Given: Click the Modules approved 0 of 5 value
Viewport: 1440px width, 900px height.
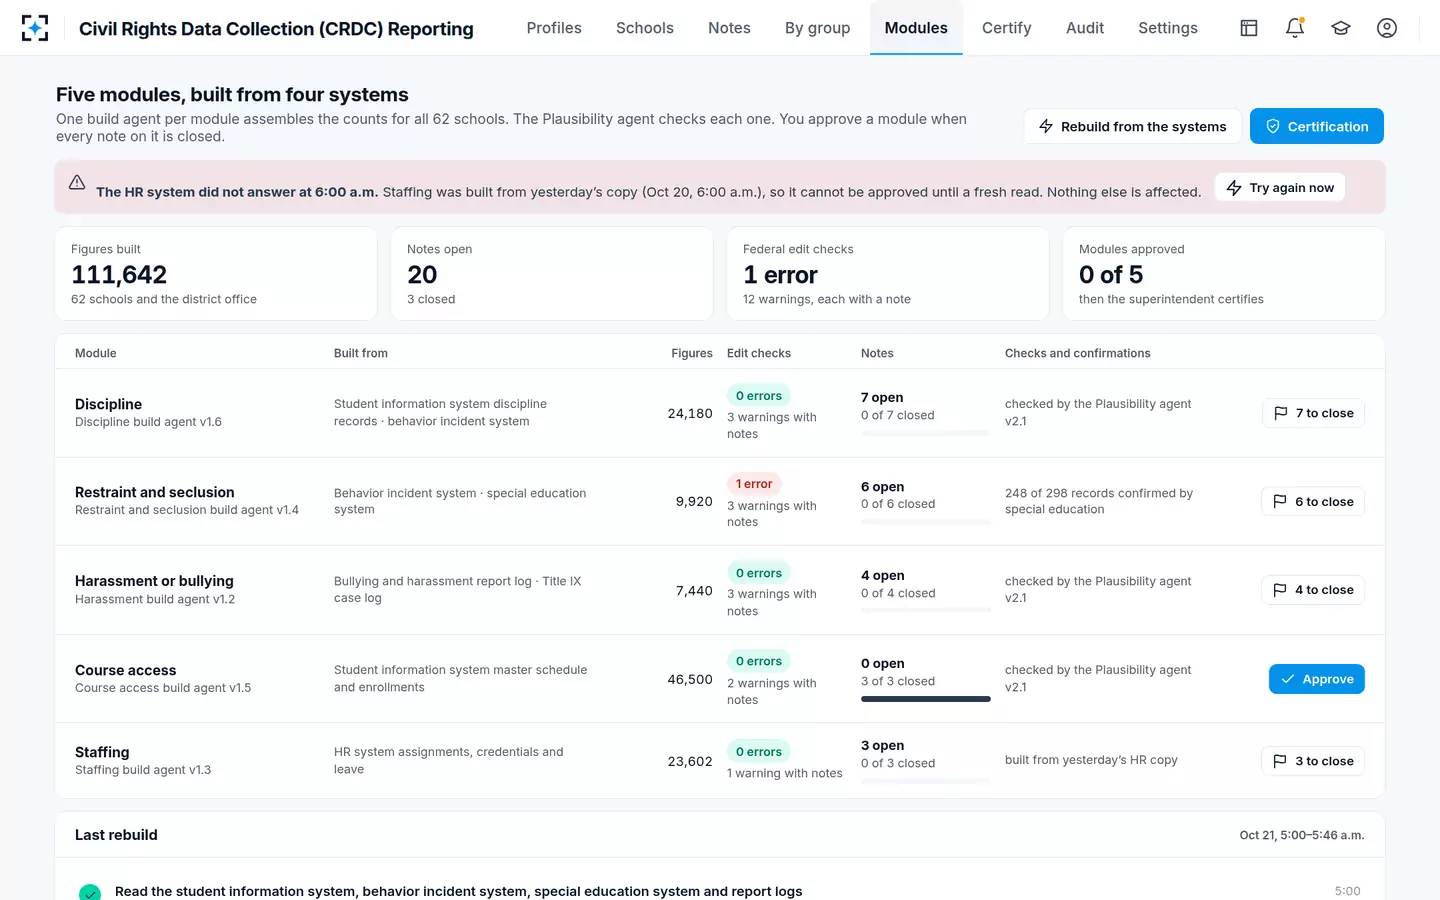Looking at the screenshot, I should click(x=1111, y=275).
